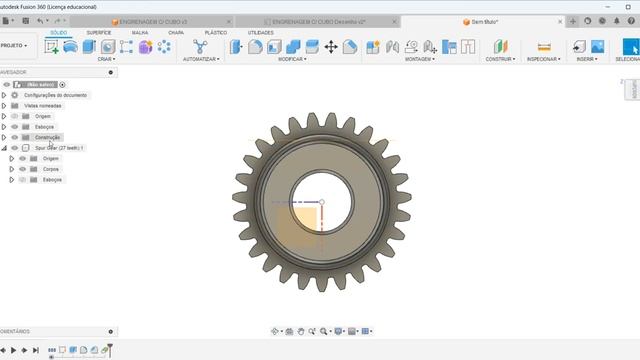Open the INSERIR menu label

(587, 59)
